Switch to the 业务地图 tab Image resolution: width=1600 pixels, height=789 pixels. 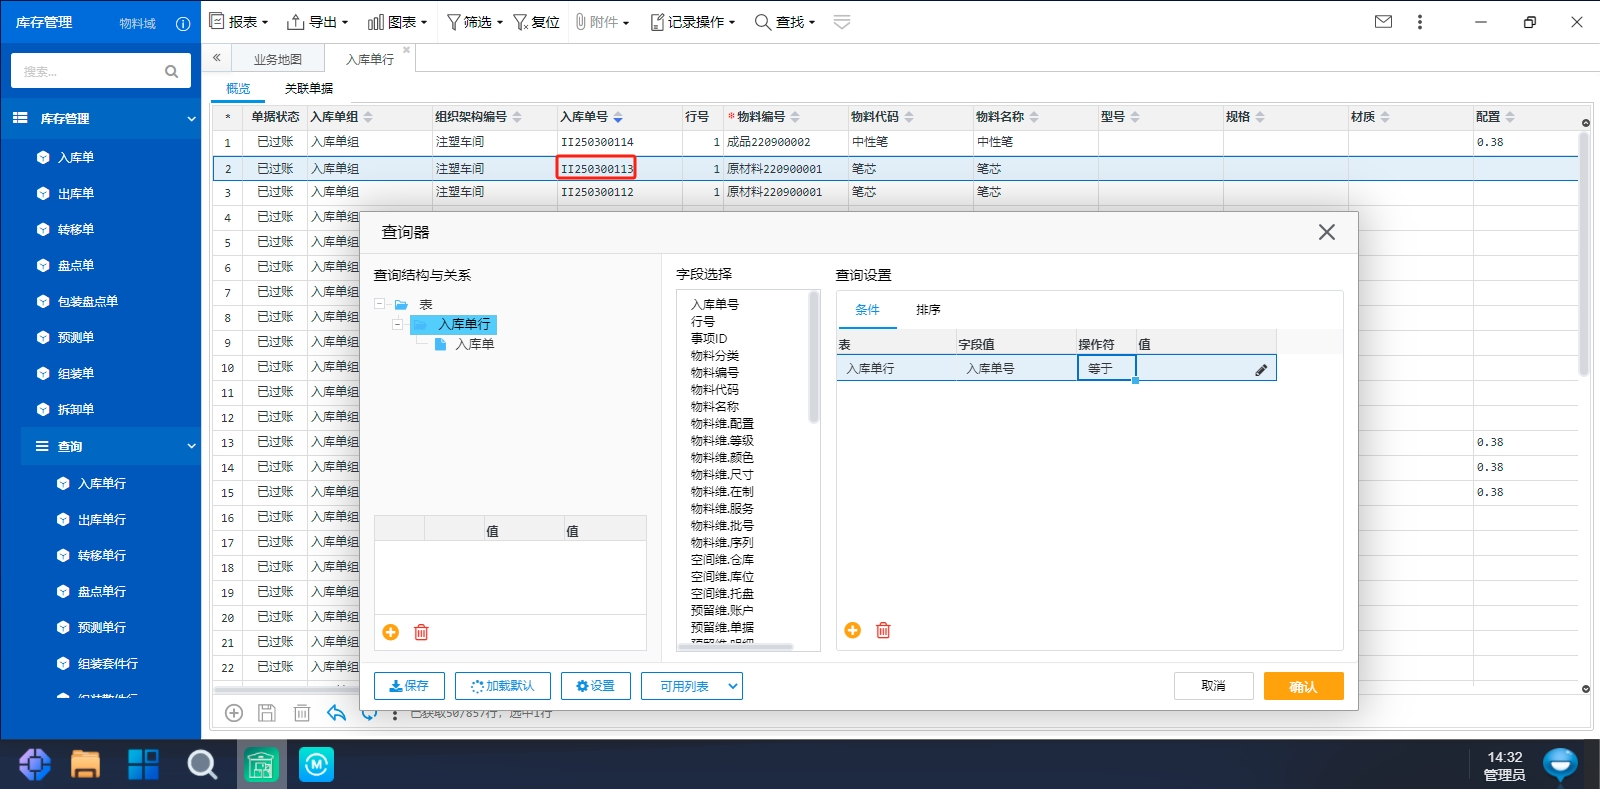278,60
